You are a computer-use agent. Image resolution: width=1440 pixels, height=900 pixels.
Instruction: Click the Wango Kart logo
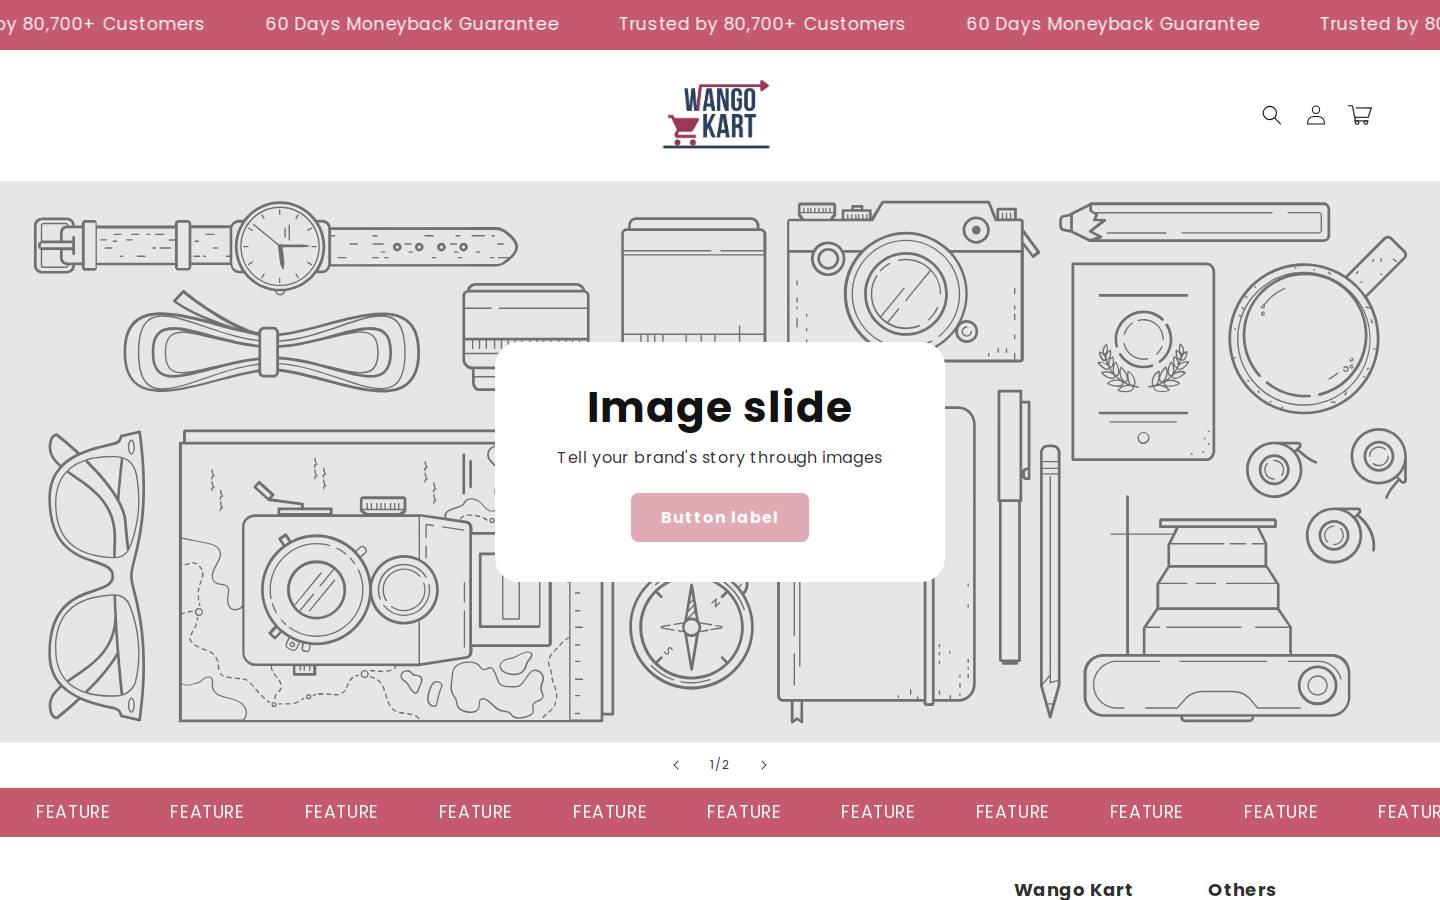coord(716,114)
